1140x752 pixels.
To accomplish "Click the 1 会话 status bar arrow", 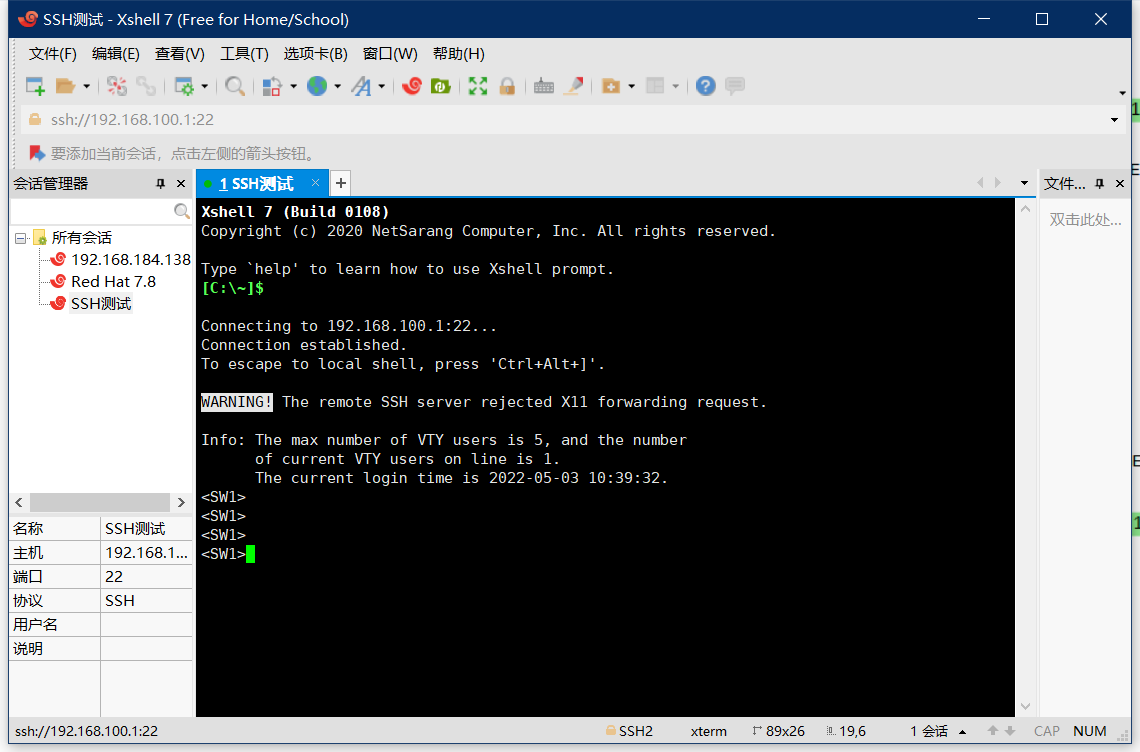I will tap(963, 732).
